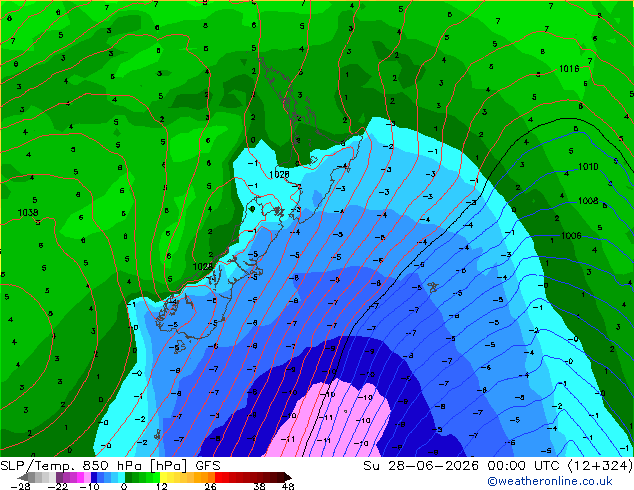
Task: Click the 1038 high pressure label
Action: click(x=28, y=213)
